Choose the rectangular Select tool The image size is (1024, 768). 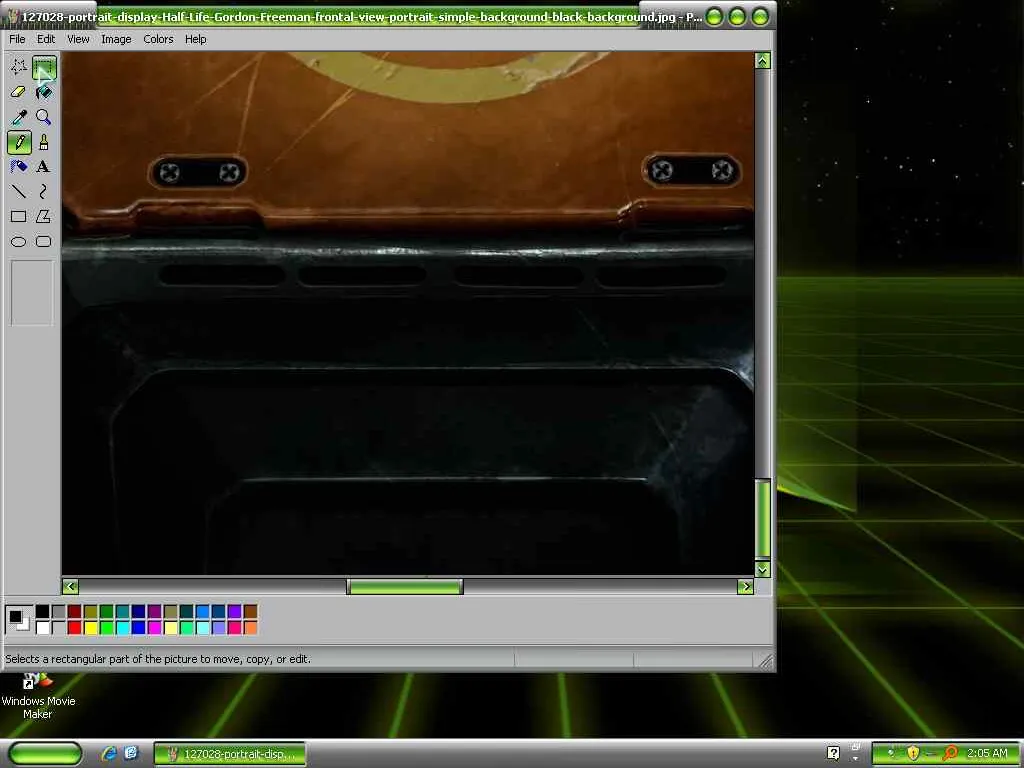pyautogui.click(x=44, y=67)
